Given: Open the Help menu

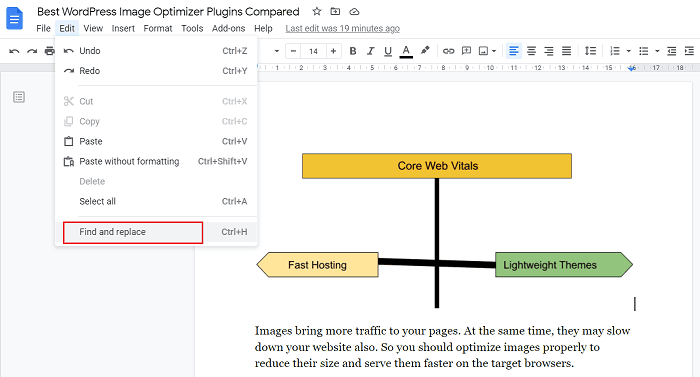Looking at the screenshot, I should [263, 28].
